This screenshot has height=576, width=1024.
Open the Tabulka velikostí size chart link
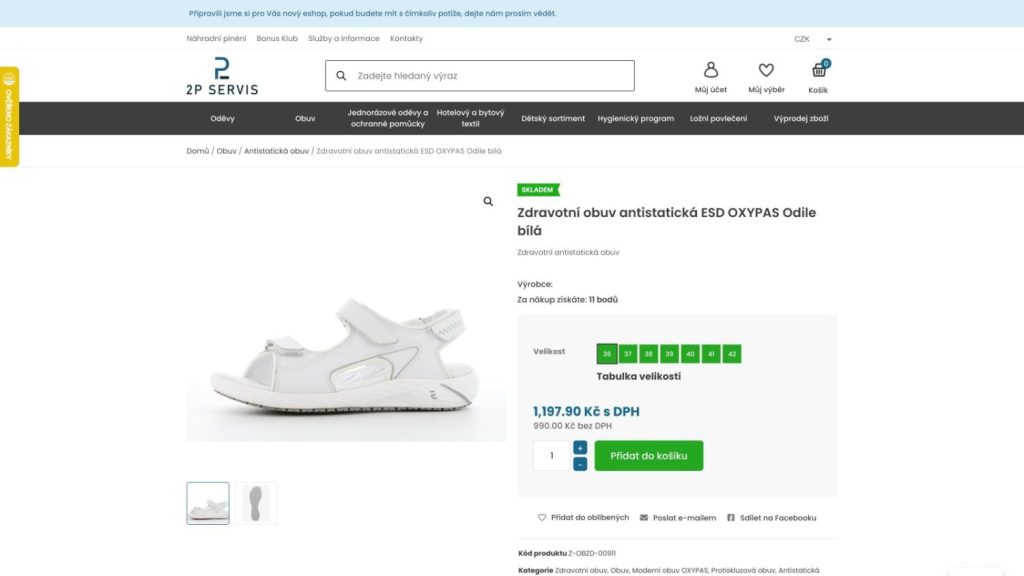pyautogui.click(x=638, y=376)
